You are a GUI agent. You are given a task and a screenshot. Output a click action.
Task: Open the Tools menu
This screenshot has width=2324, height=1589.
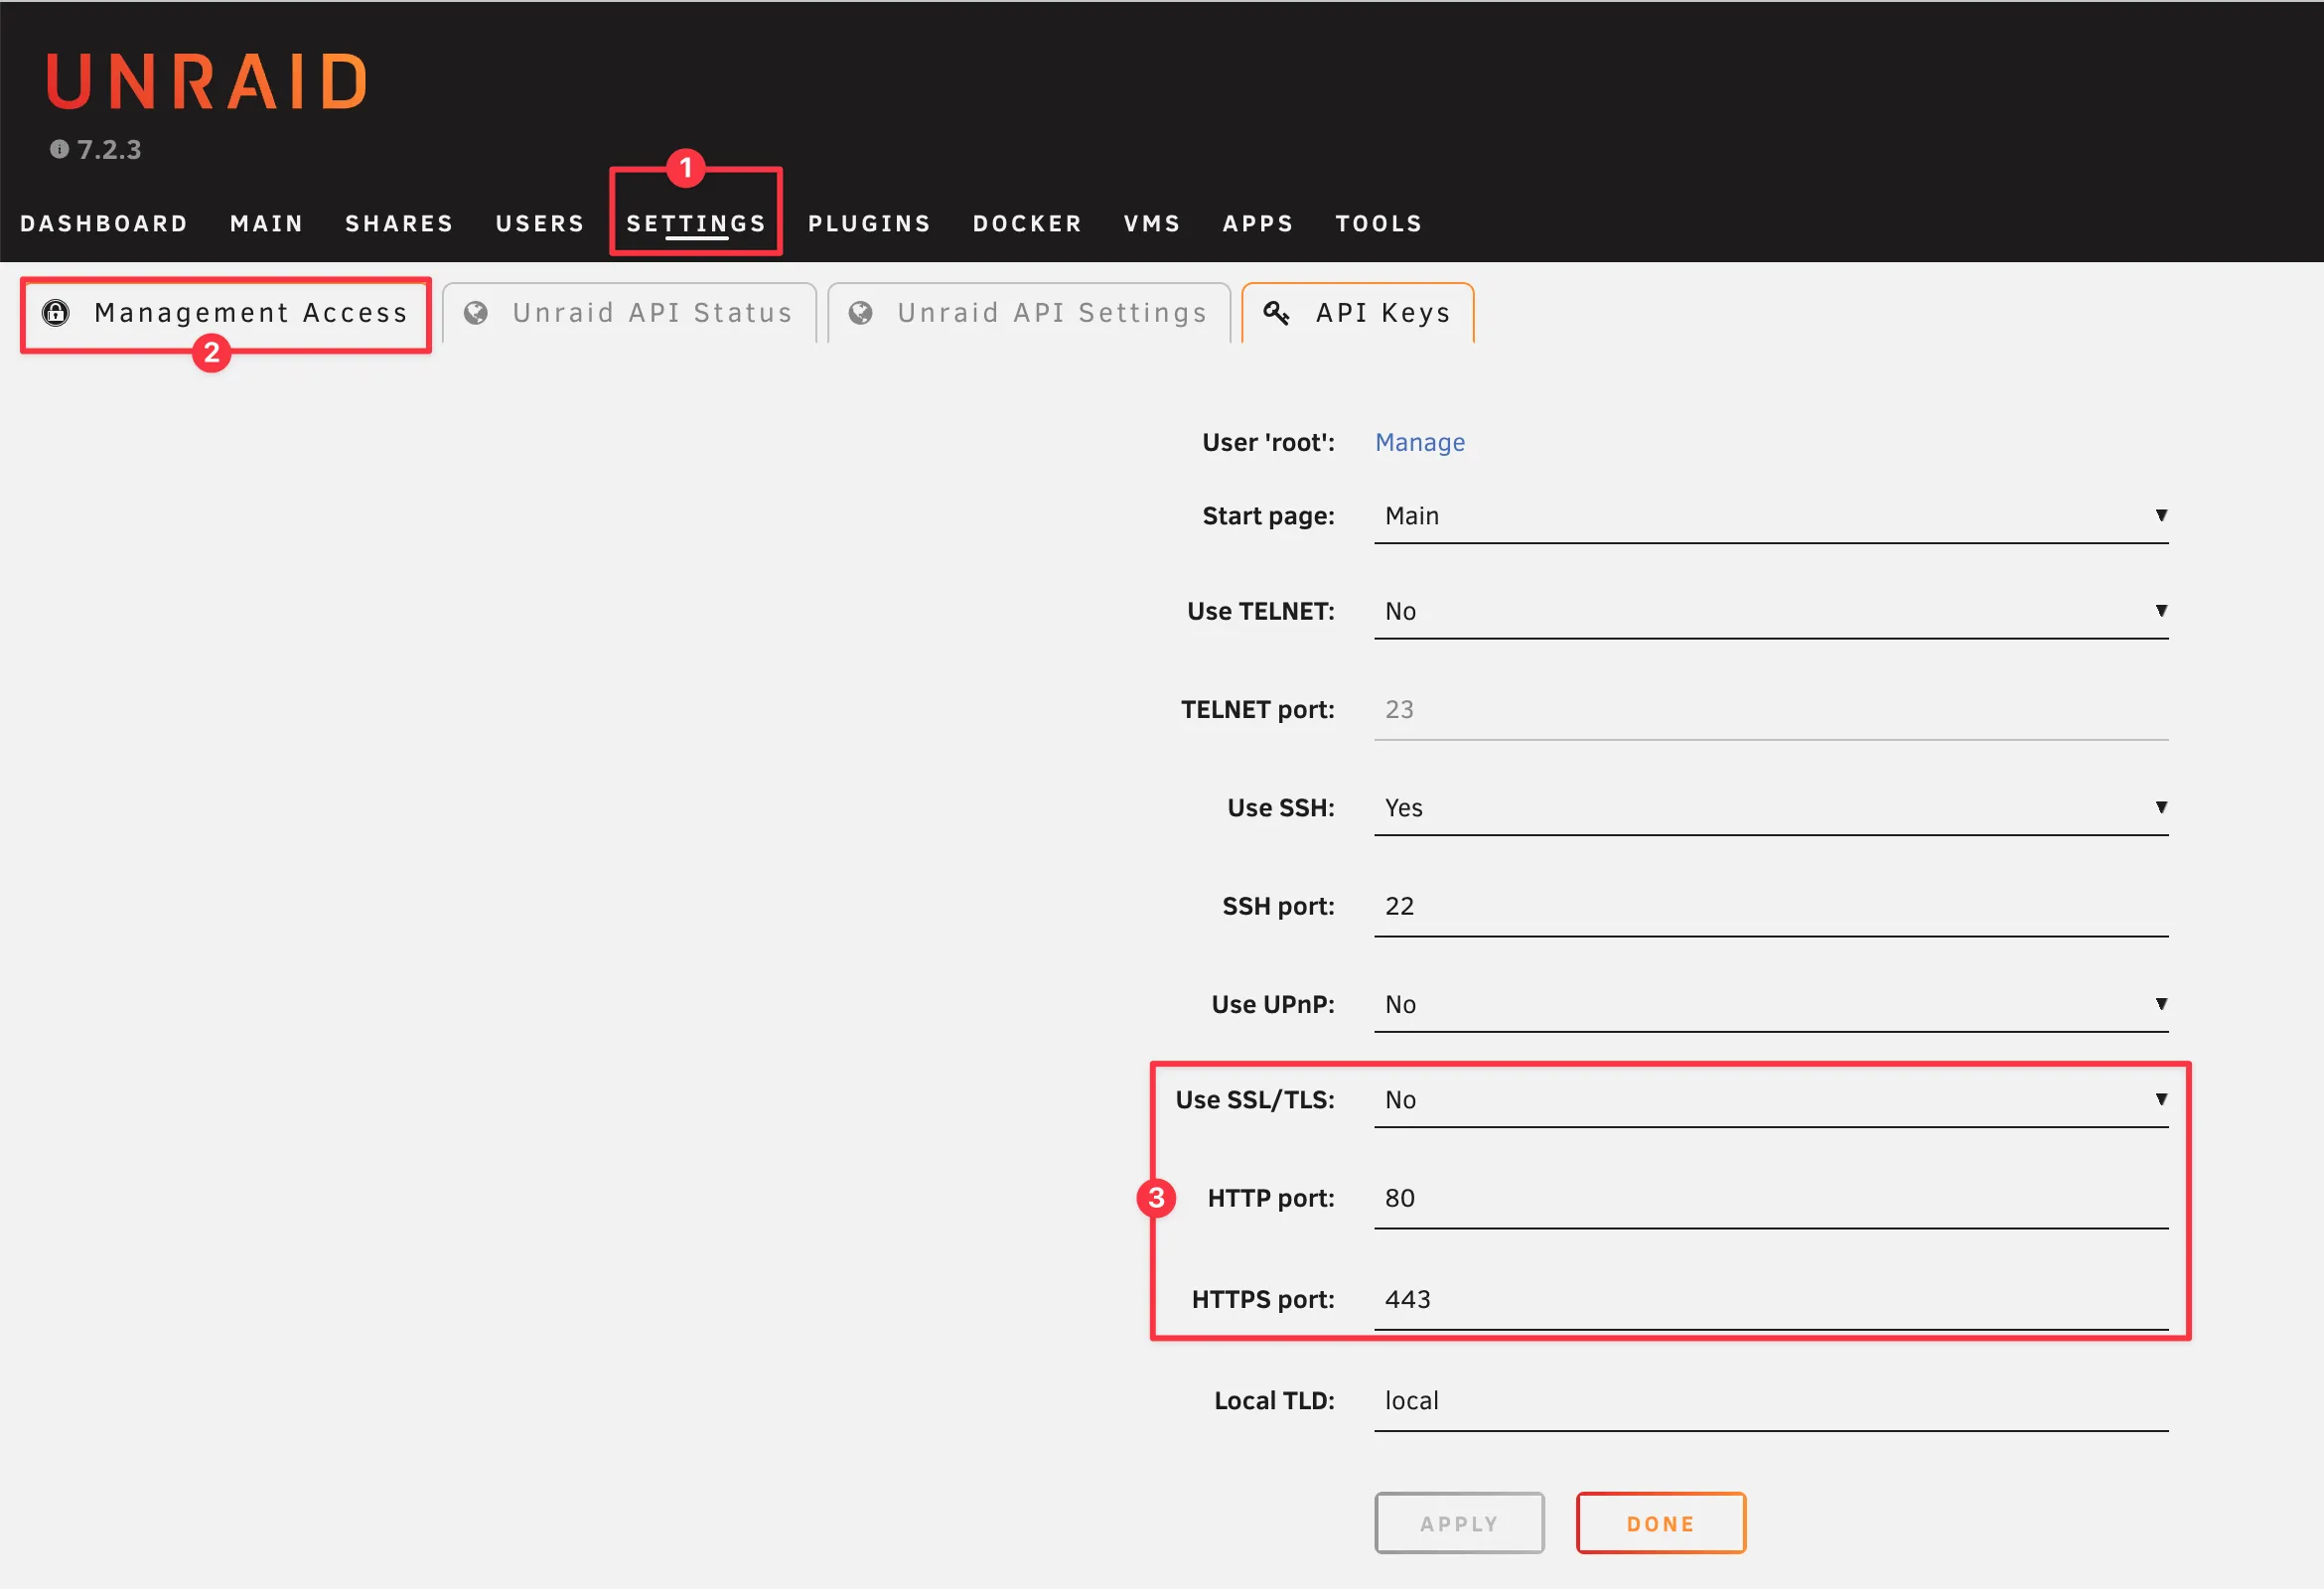point(1379,224)
